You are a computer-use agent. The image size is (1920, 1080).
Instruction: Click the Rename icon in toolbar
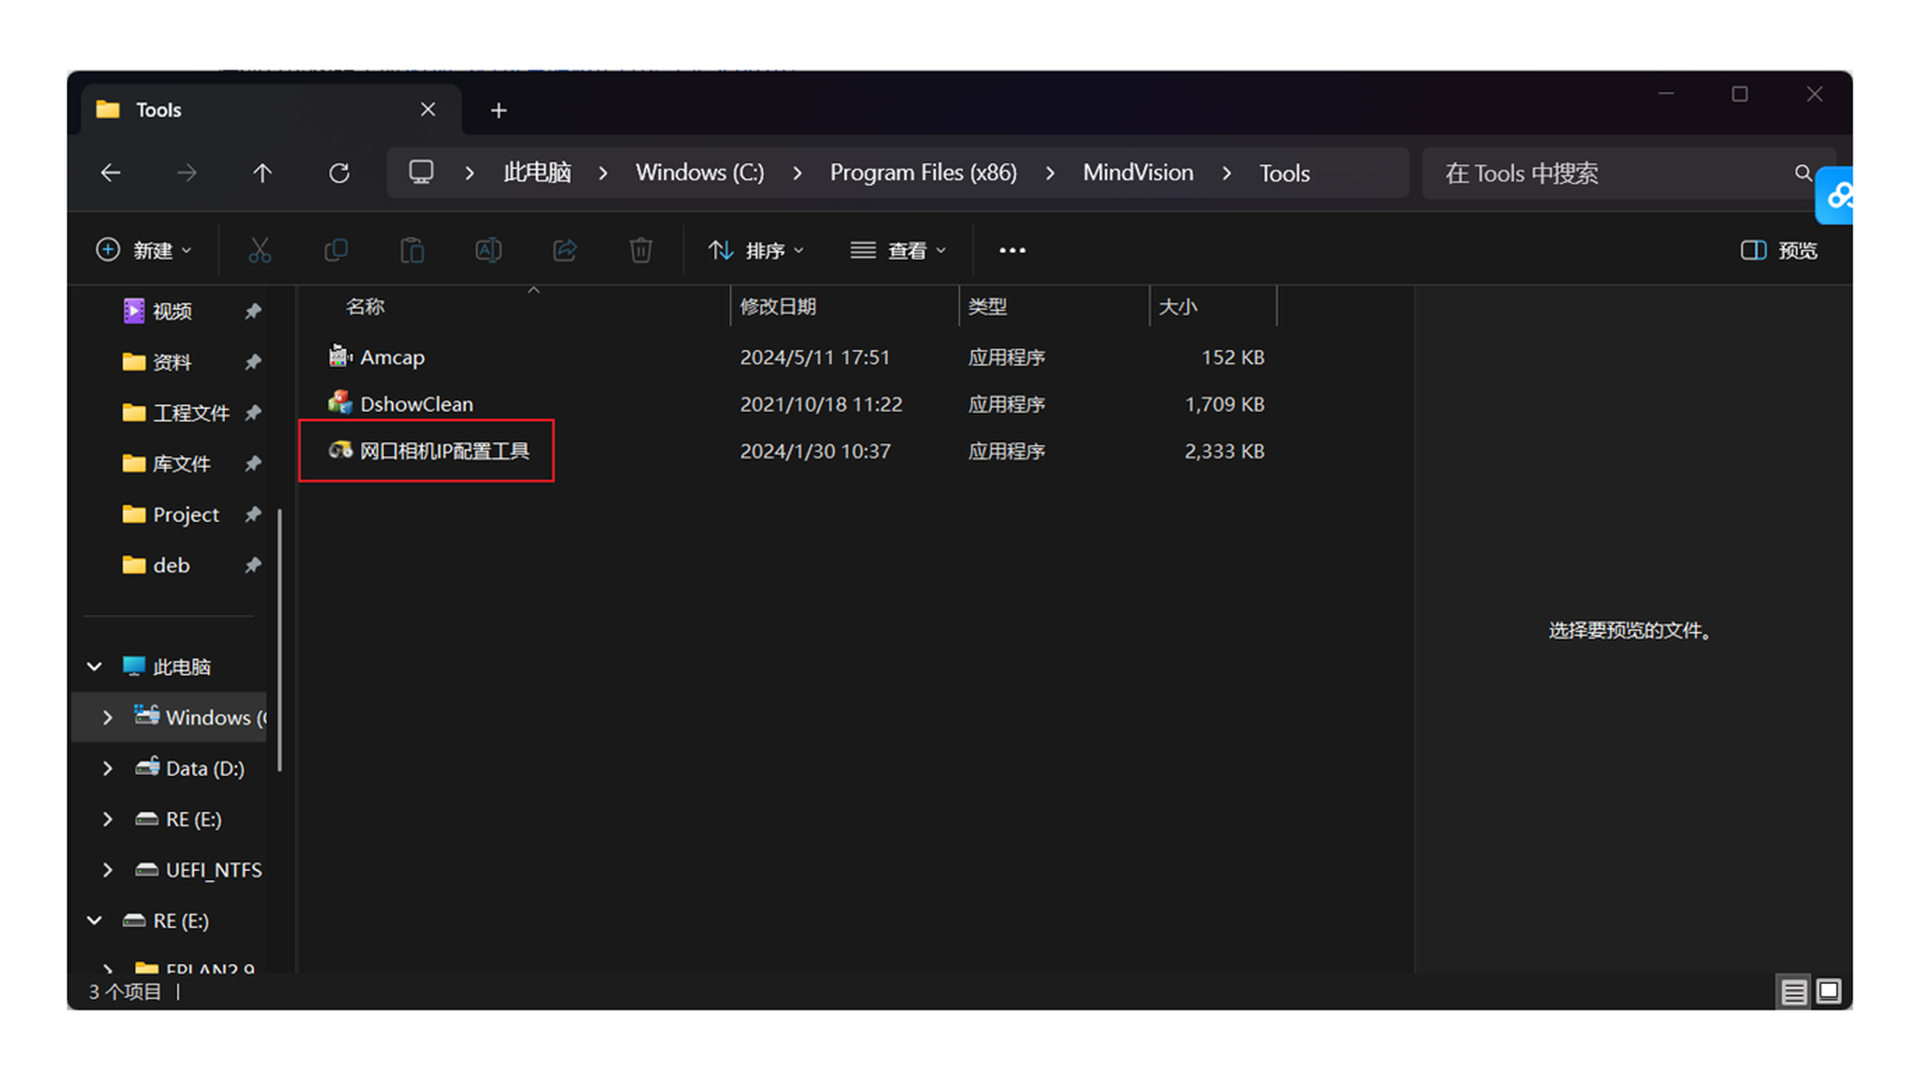pyautogui.click(x=488, y=250)
